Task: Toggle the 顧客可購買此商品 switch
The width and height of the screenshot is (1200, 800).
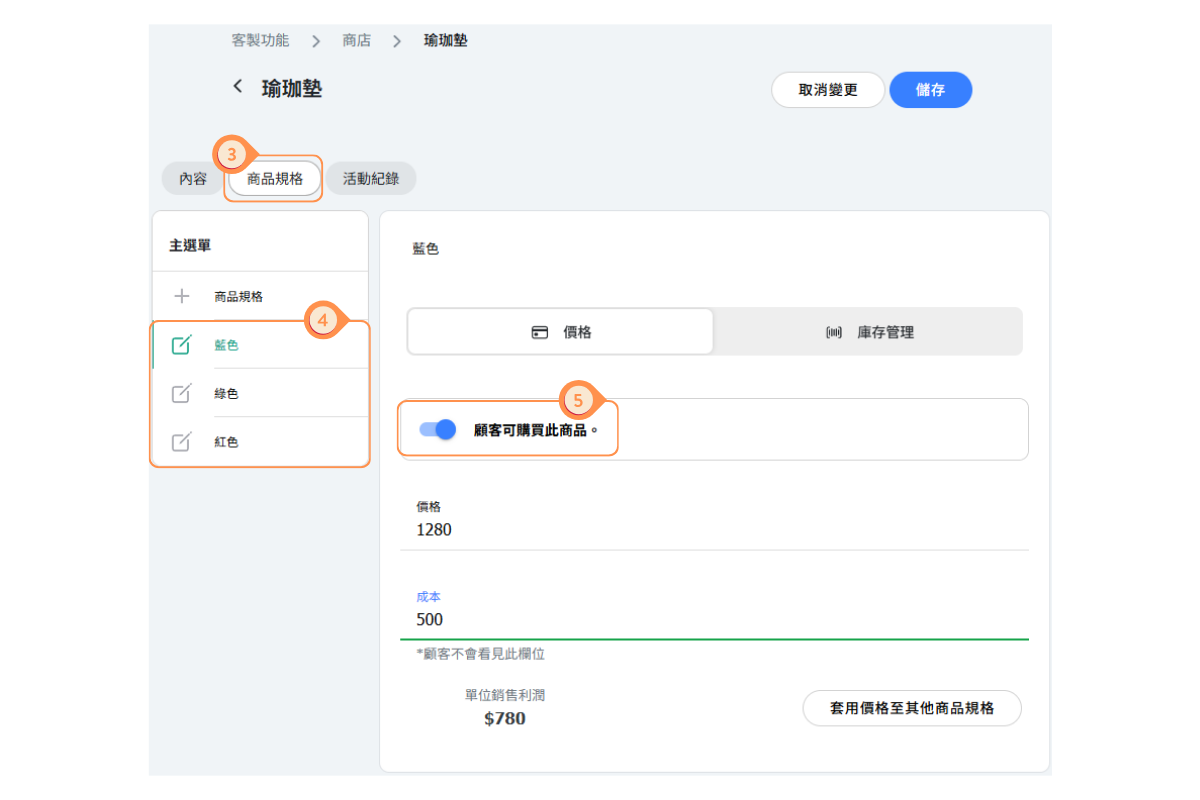Action: pos(438,429)
